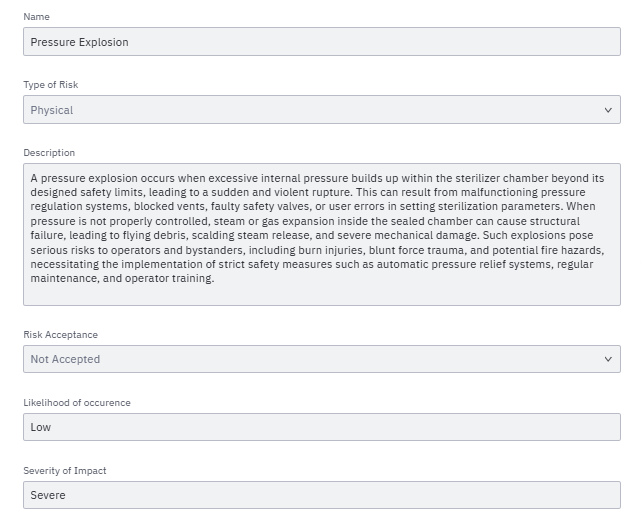Expand the Risk Acceptance dropdown
The image size is (641, 520).
(x=321, y=359)
